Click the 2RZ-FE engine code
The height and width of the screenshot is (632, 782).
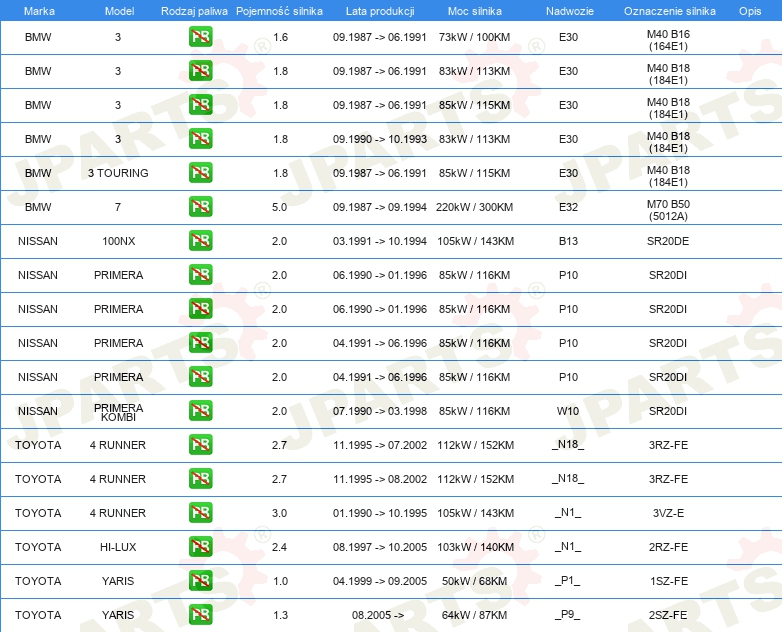(668, 547)
